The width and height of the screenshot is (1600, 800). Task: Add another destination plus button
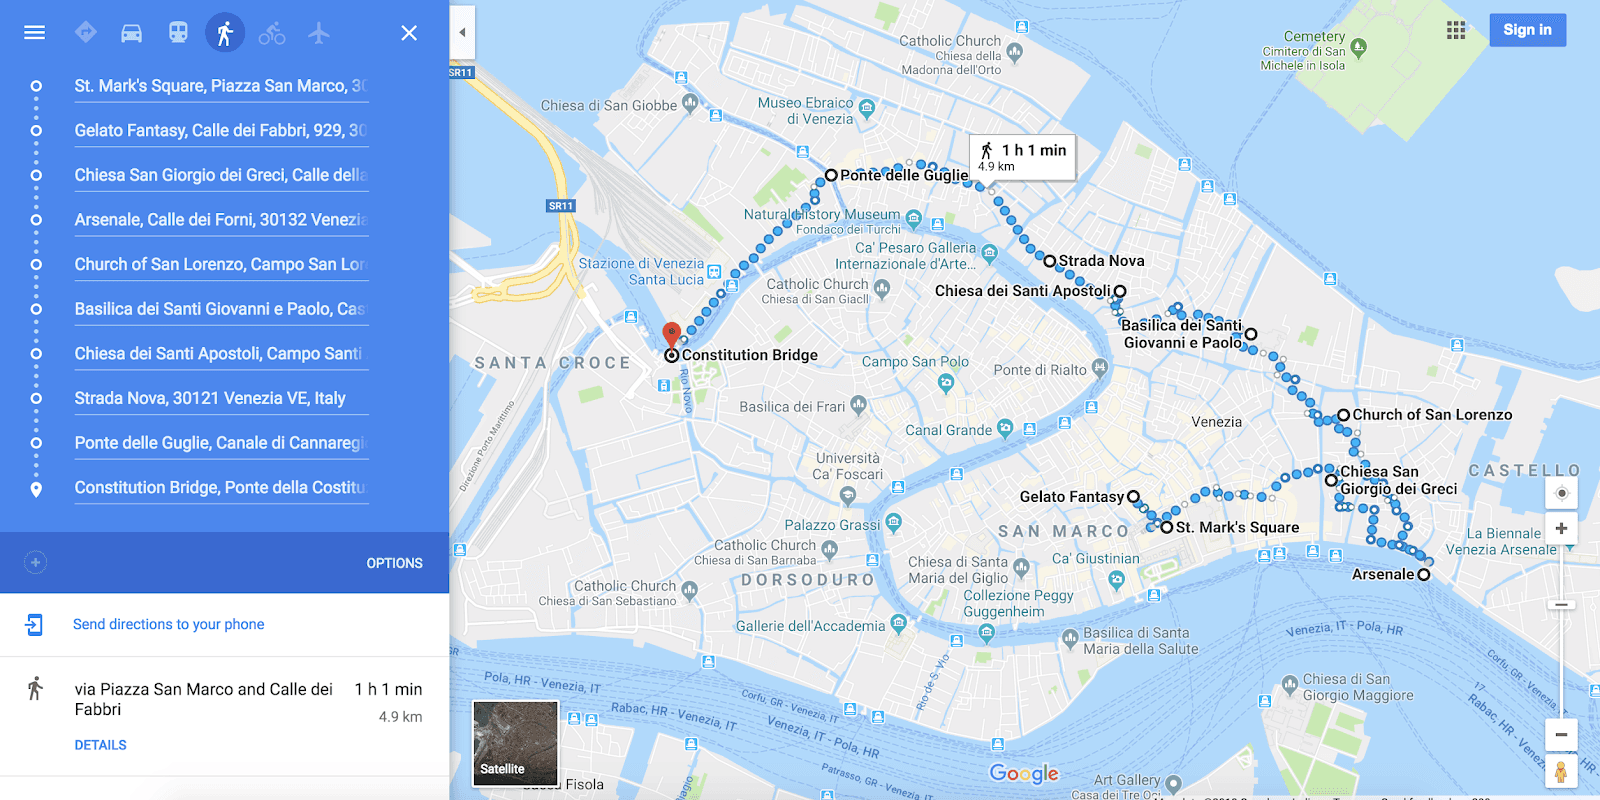[x=35, y=562]
